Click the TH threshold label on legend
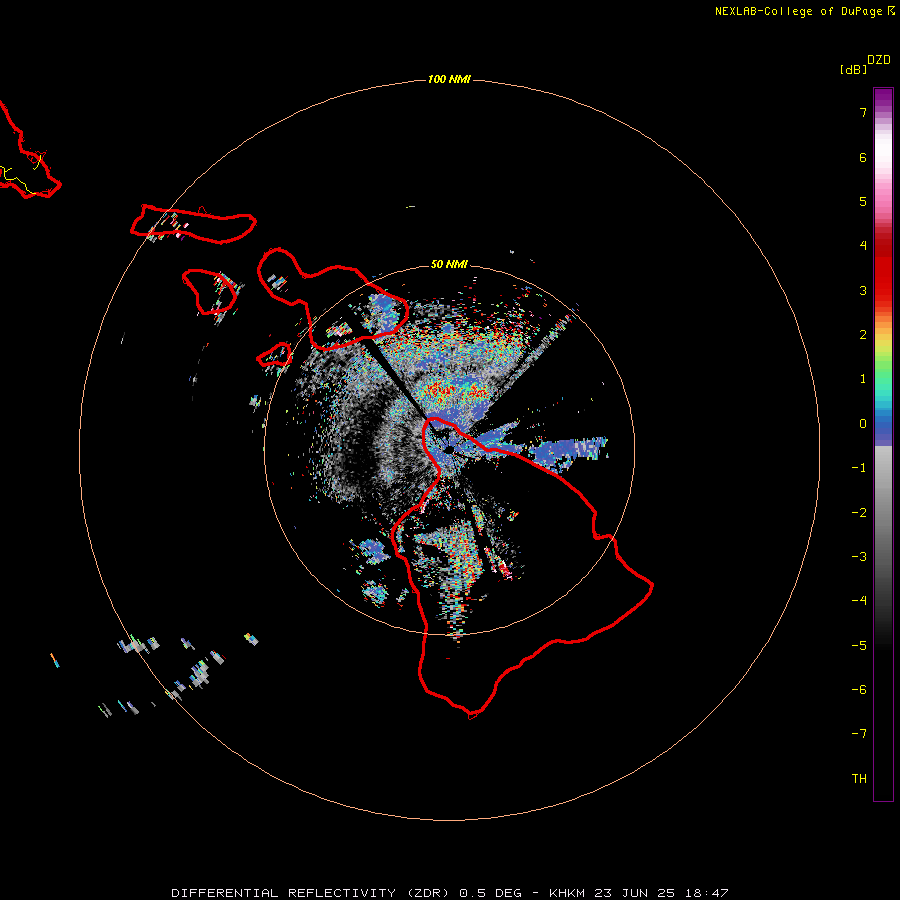 pyautogui.click(x=859, y=779)
